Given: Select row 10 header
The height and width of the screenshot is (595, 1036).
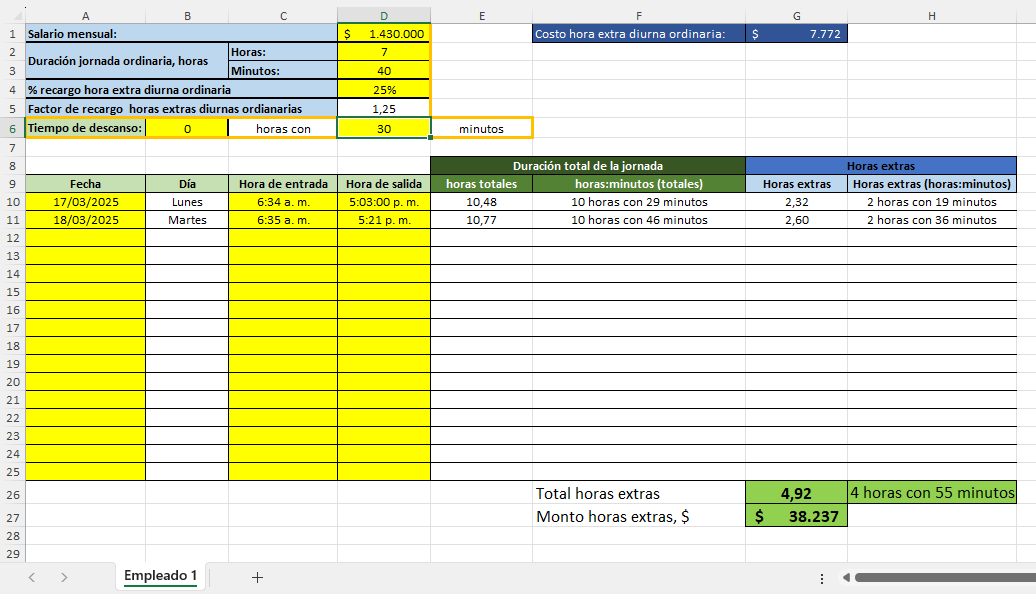Looking at the screenshot, I should [x=12, y=202].
